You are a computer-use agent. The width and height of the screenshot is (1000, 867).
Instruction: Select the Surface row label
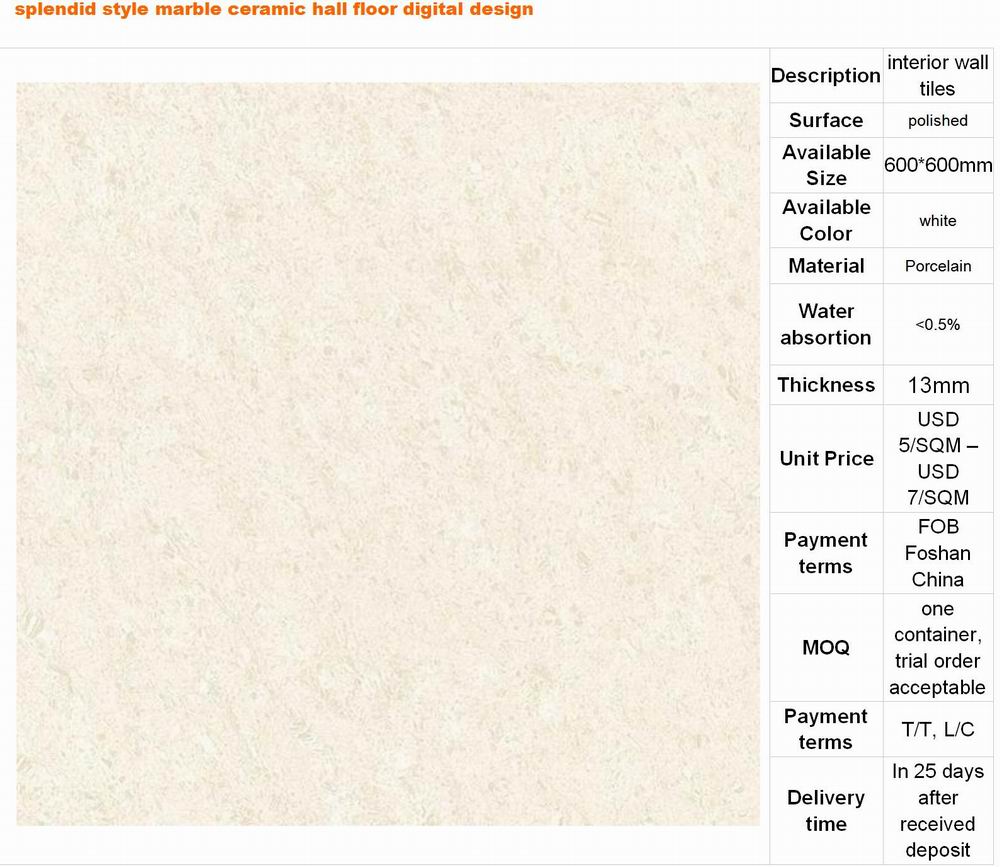(825, 120)
